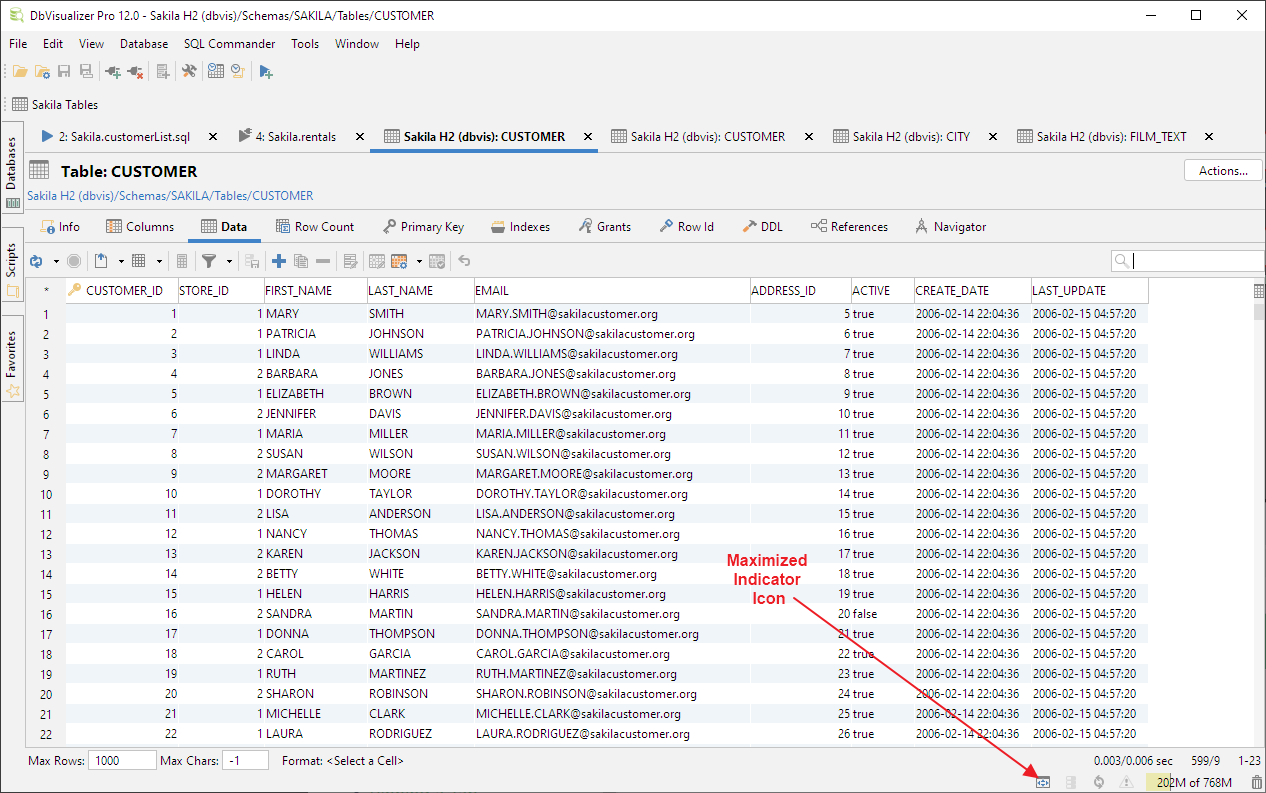
Task: Switch to the Columns tab
Action: 140,226
